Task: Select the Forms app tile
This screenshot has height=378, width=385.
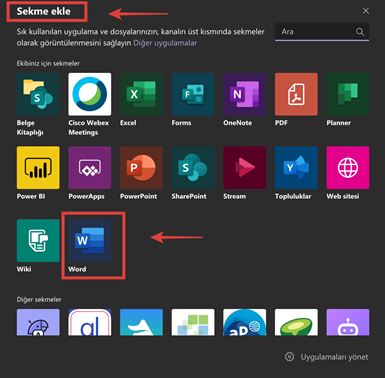Action: click(193, 94)
